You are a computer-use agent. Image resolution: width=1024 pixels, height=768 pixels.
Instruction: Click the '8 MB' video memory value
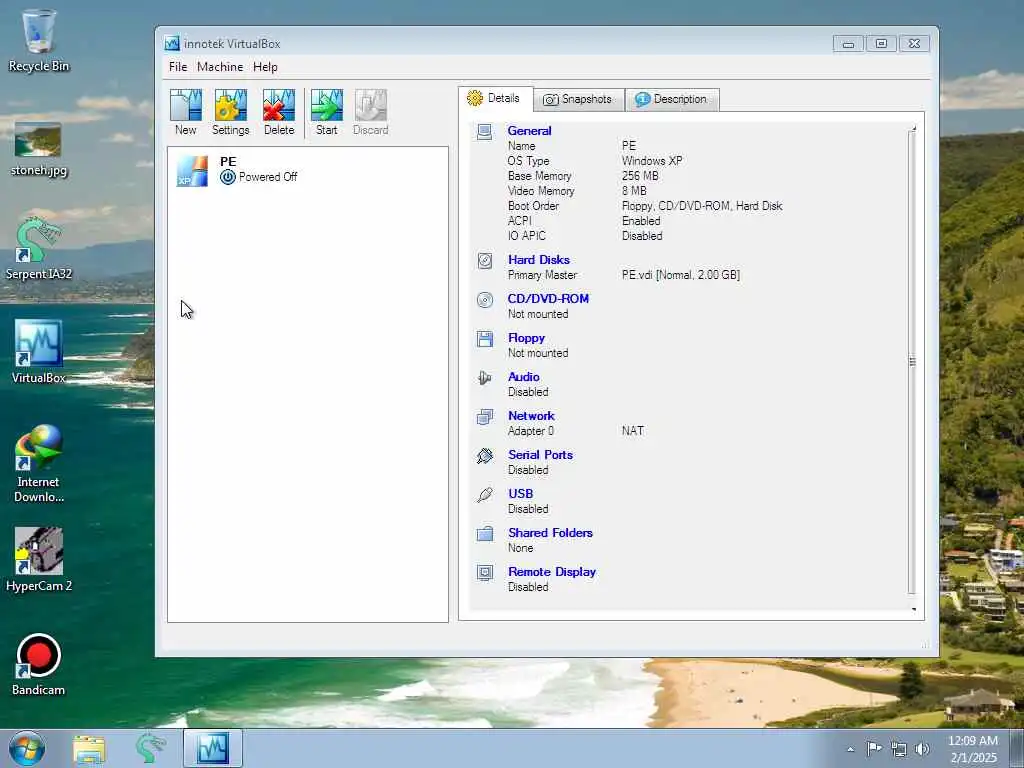click(634, 191)
